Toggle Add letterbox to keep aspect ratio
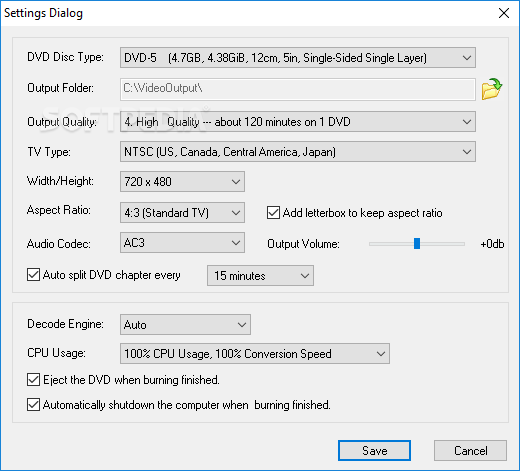The image size is (520, 471). click(273, 213)
